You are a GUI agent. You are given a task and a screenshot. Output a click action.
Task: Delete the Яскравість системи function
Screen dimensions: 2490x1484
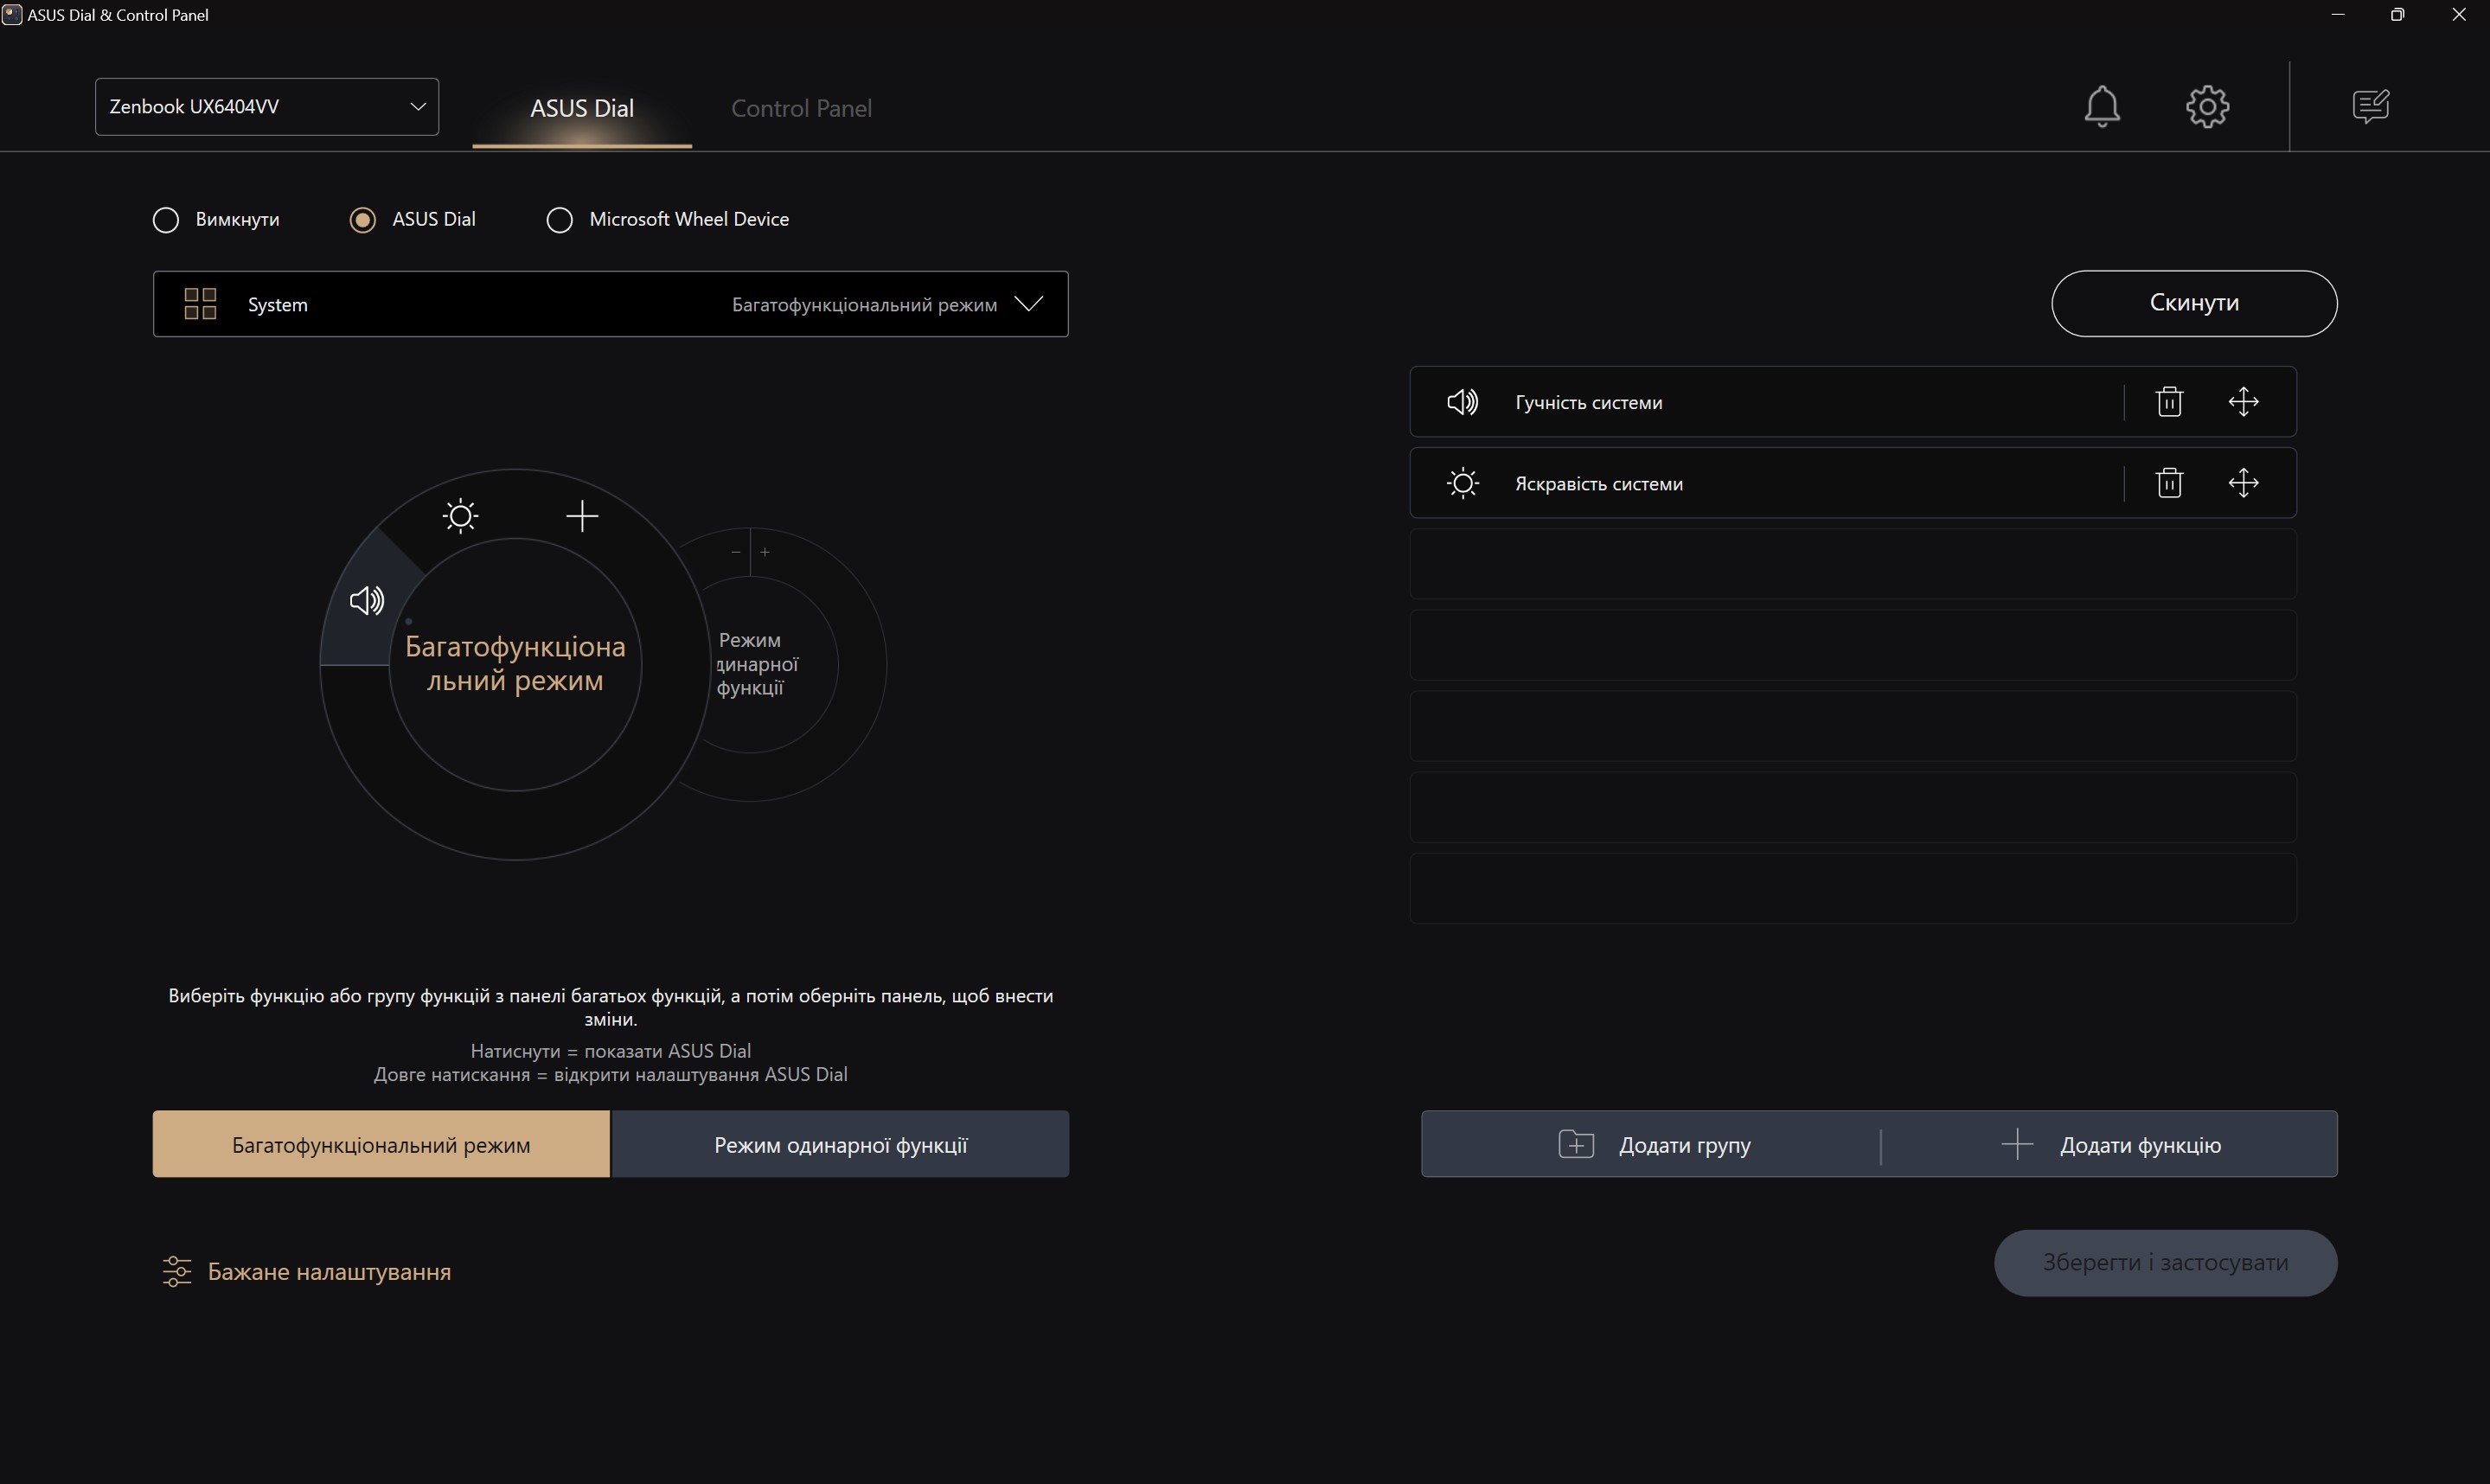click(2168, 483)
